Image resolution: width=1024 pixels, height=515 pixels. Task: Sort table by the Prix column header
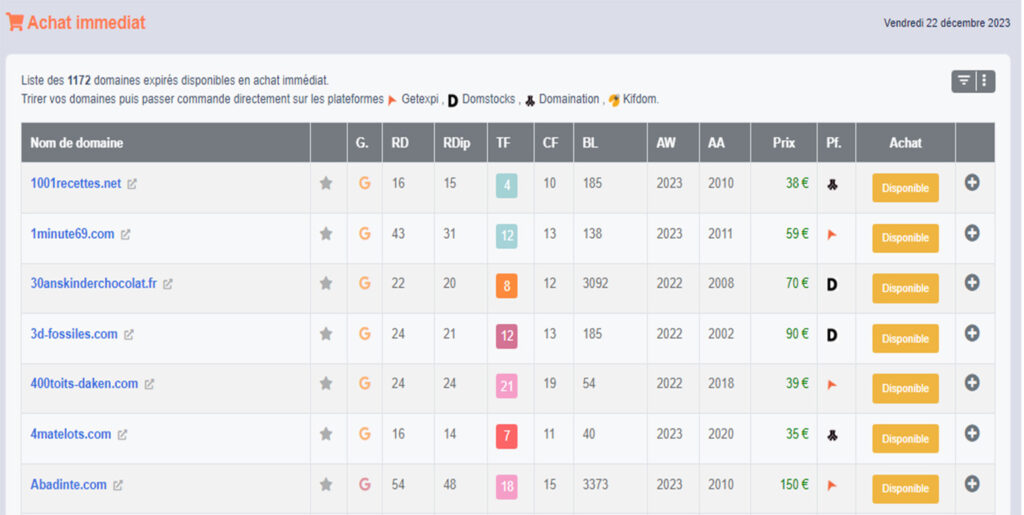[x=783, y=143]
